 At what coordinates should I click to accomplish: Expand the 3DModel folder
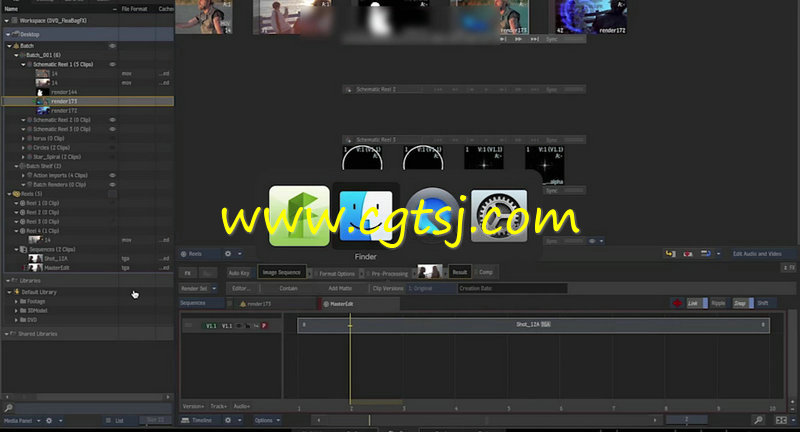coord(16,311)
